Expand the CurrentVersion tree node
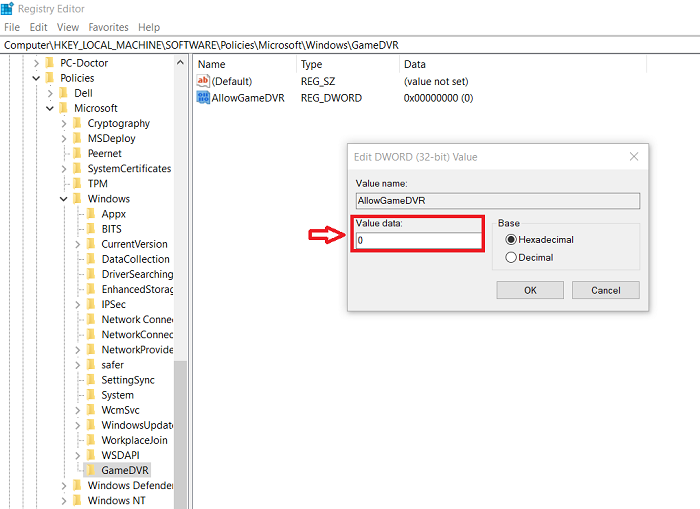The width and height of the screenshot is (700, 509). tap(77, 244)
